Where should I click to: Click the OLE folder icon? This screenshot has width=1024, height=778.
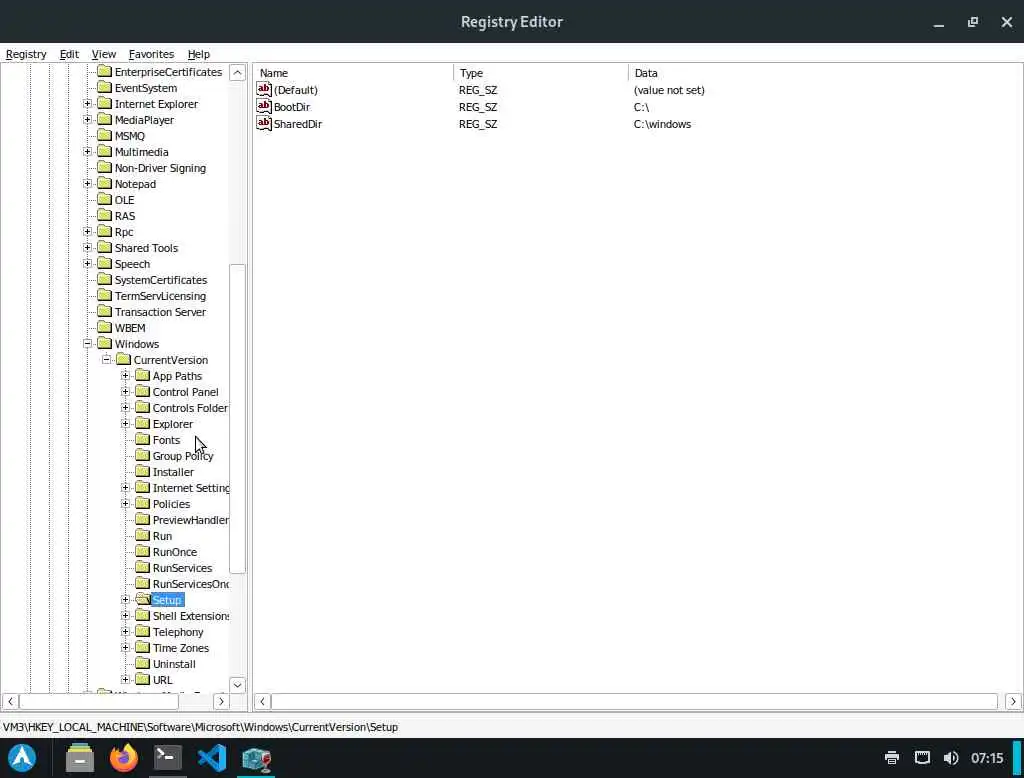104,199
